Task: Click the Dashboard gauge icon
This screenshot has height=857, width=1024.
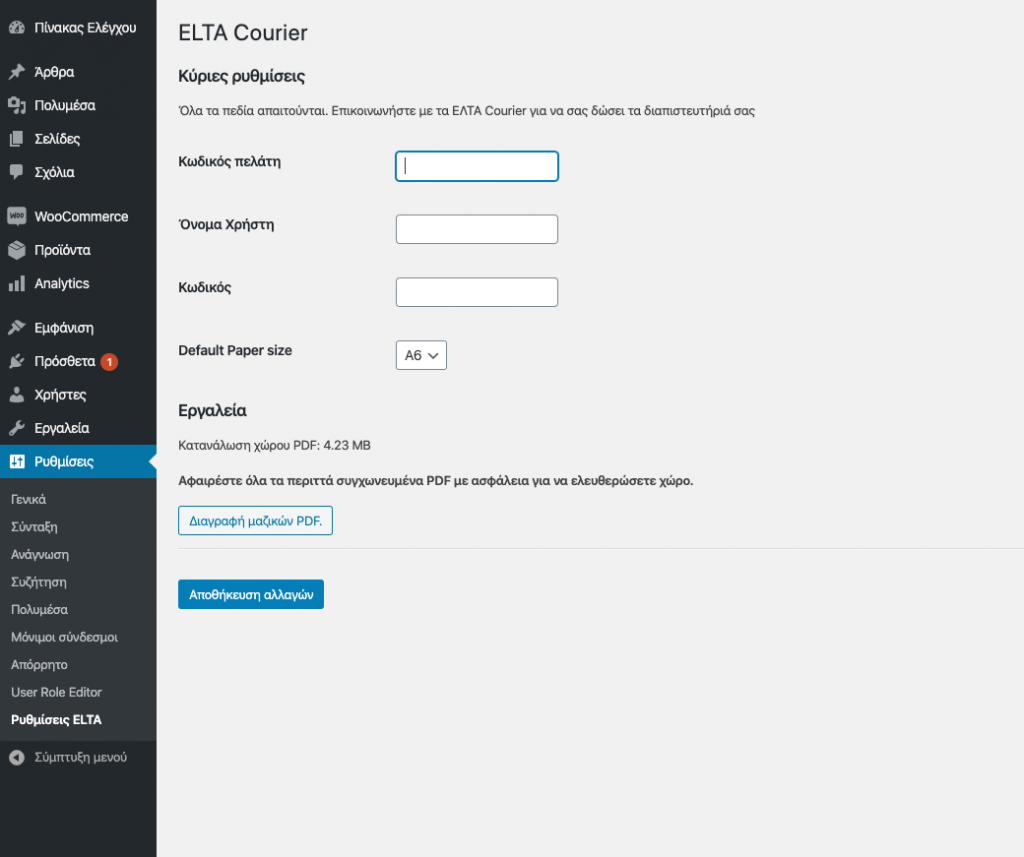Action: coord(17,27)
